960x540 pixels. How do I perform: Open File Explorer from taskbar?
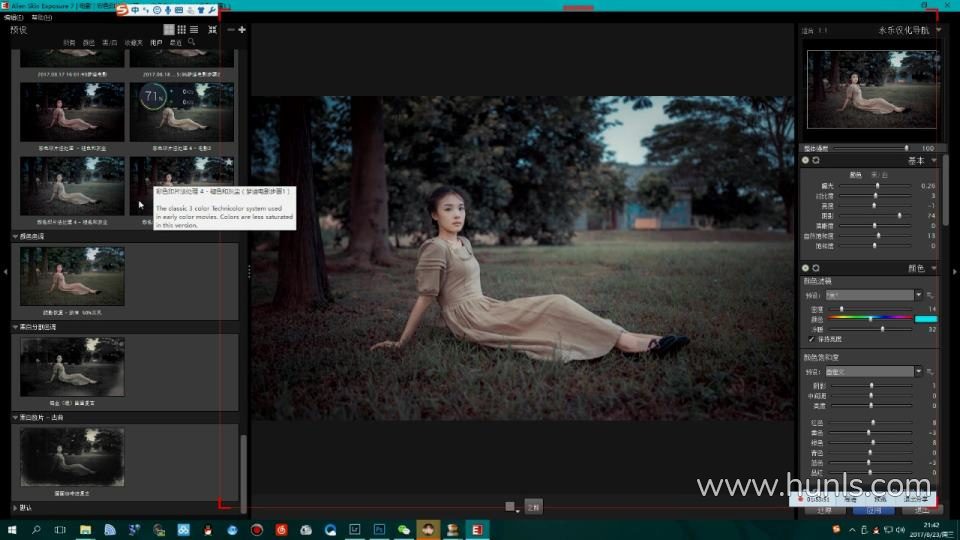point(85,530)
